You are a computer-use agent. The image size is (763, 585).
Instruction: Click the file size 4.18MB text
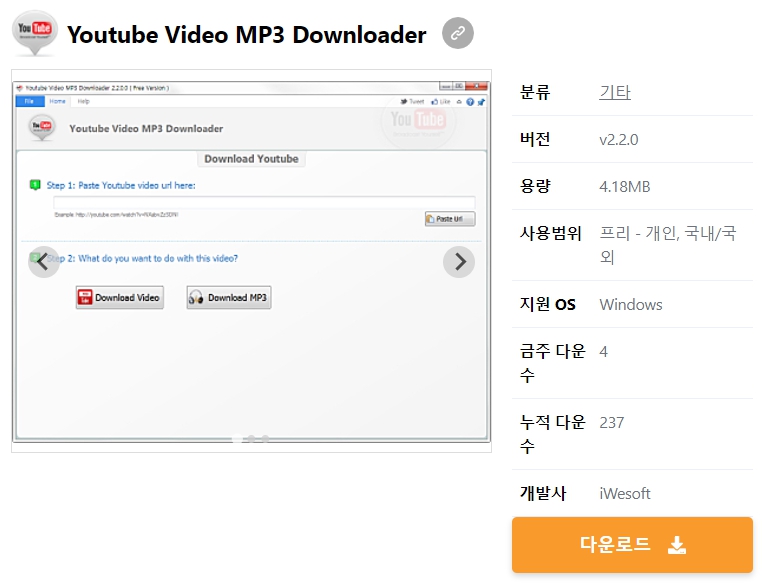pyautogui.click(x=624, y=186)
